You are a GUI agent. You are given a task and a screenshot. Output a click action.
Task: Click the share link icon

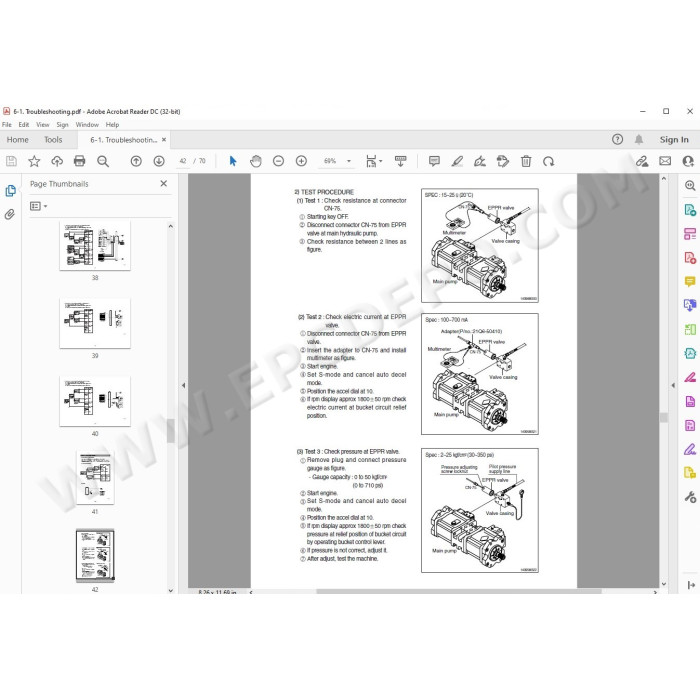pos(642,161)
